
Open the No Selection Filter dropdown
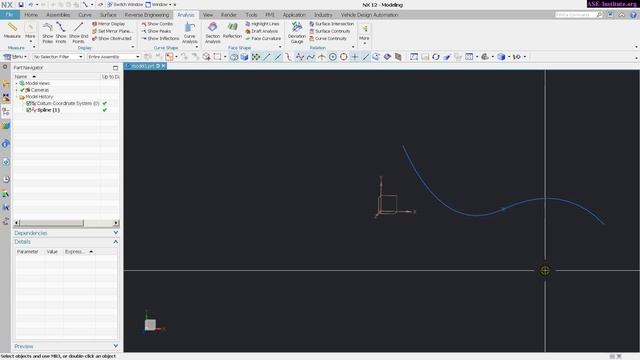pos(58,57)
